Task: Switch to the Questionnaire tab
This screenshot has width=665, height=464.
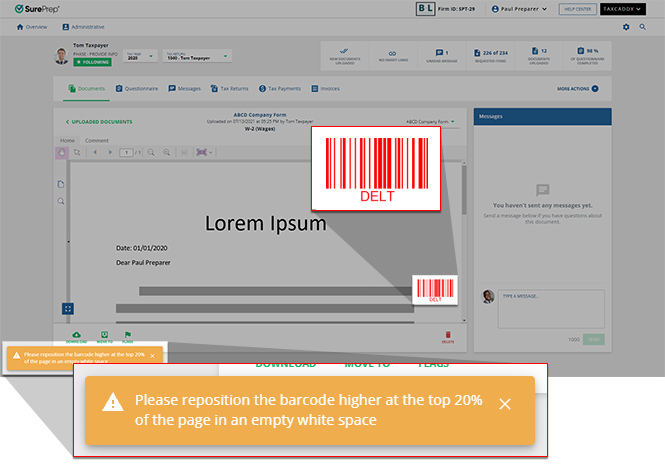Action: [x=137, y=89]
